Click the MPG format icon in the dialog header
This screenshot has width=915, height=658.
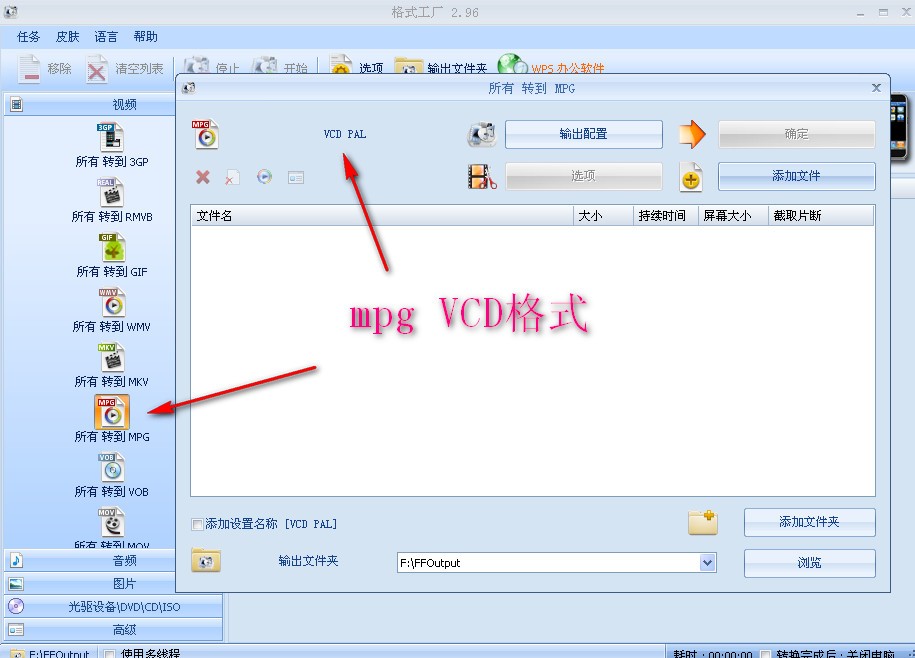(205, 134)
